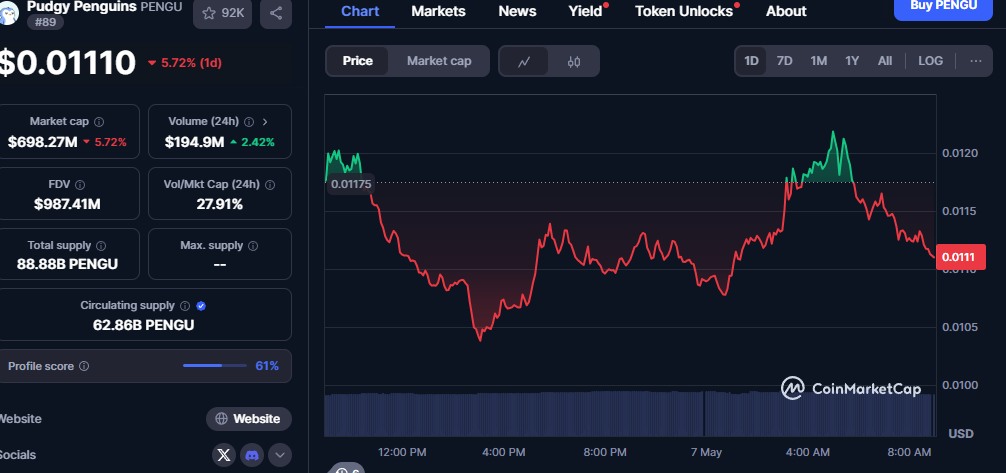Click the 5.72% (1d) price change
The image size is (1006, 473).
pos(185,63)
